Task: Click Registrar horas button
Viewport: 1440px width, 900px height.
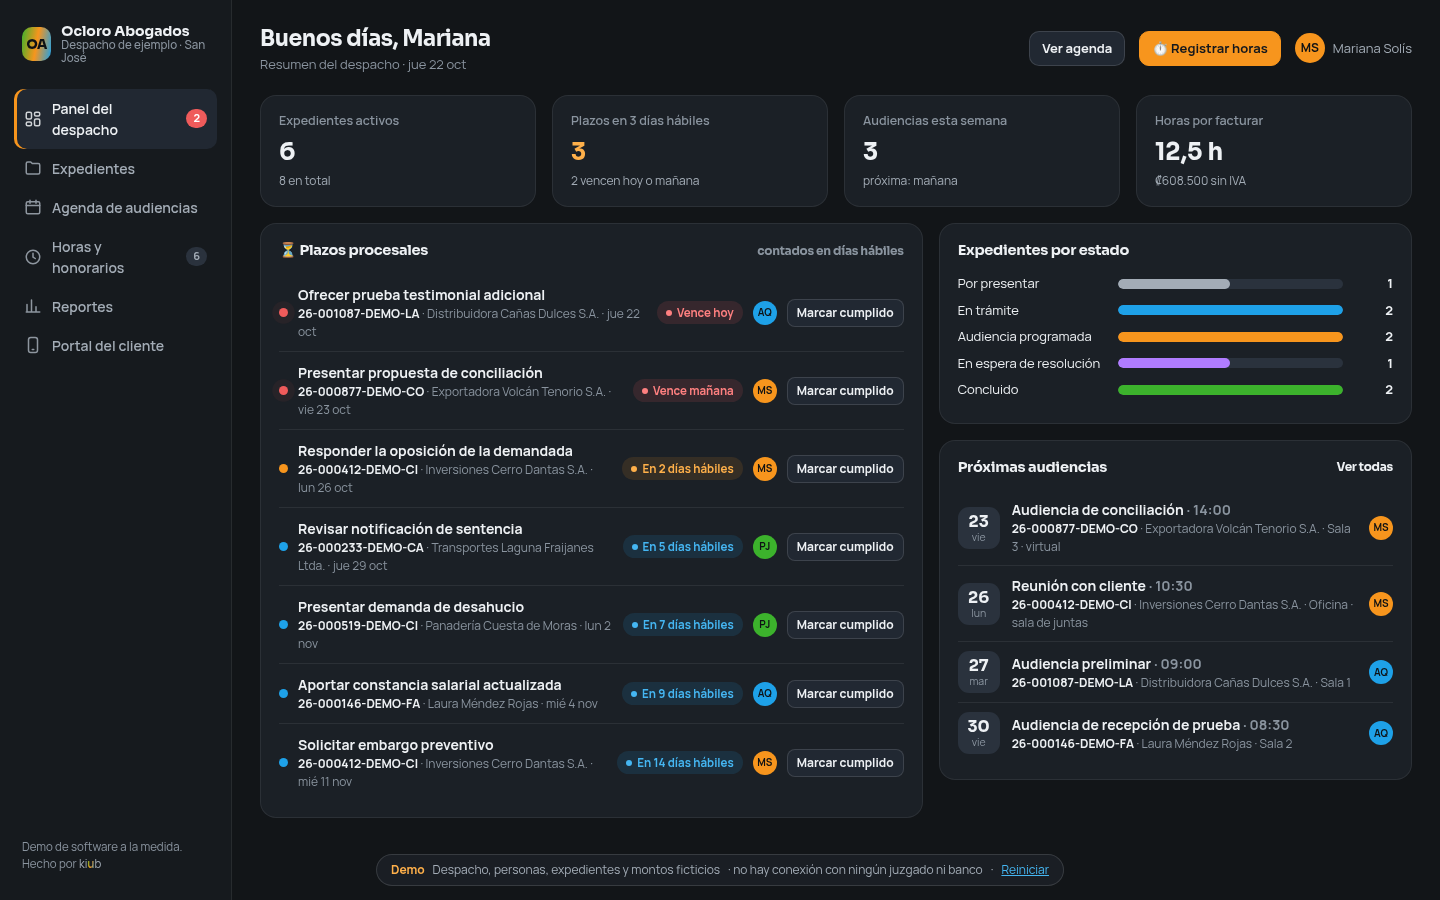Action: tap(1210, 48)
